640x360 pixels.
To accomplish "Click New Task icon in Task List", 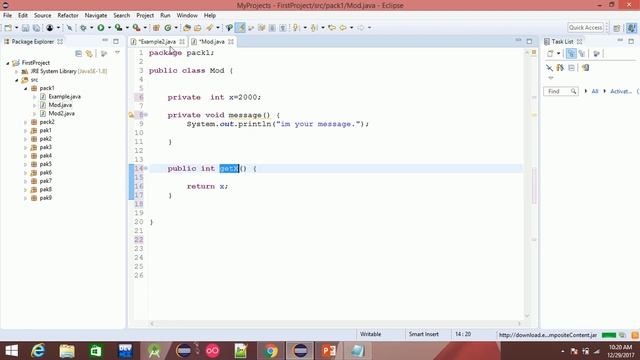I will coord(550,53).
